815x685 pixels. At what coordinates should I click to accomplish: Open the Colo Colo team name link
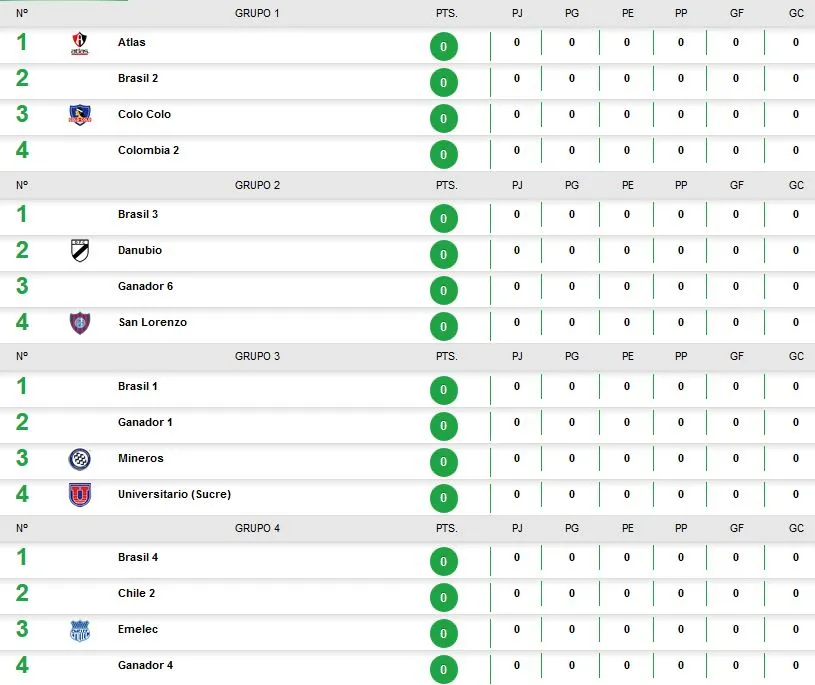tap(144, 114)
